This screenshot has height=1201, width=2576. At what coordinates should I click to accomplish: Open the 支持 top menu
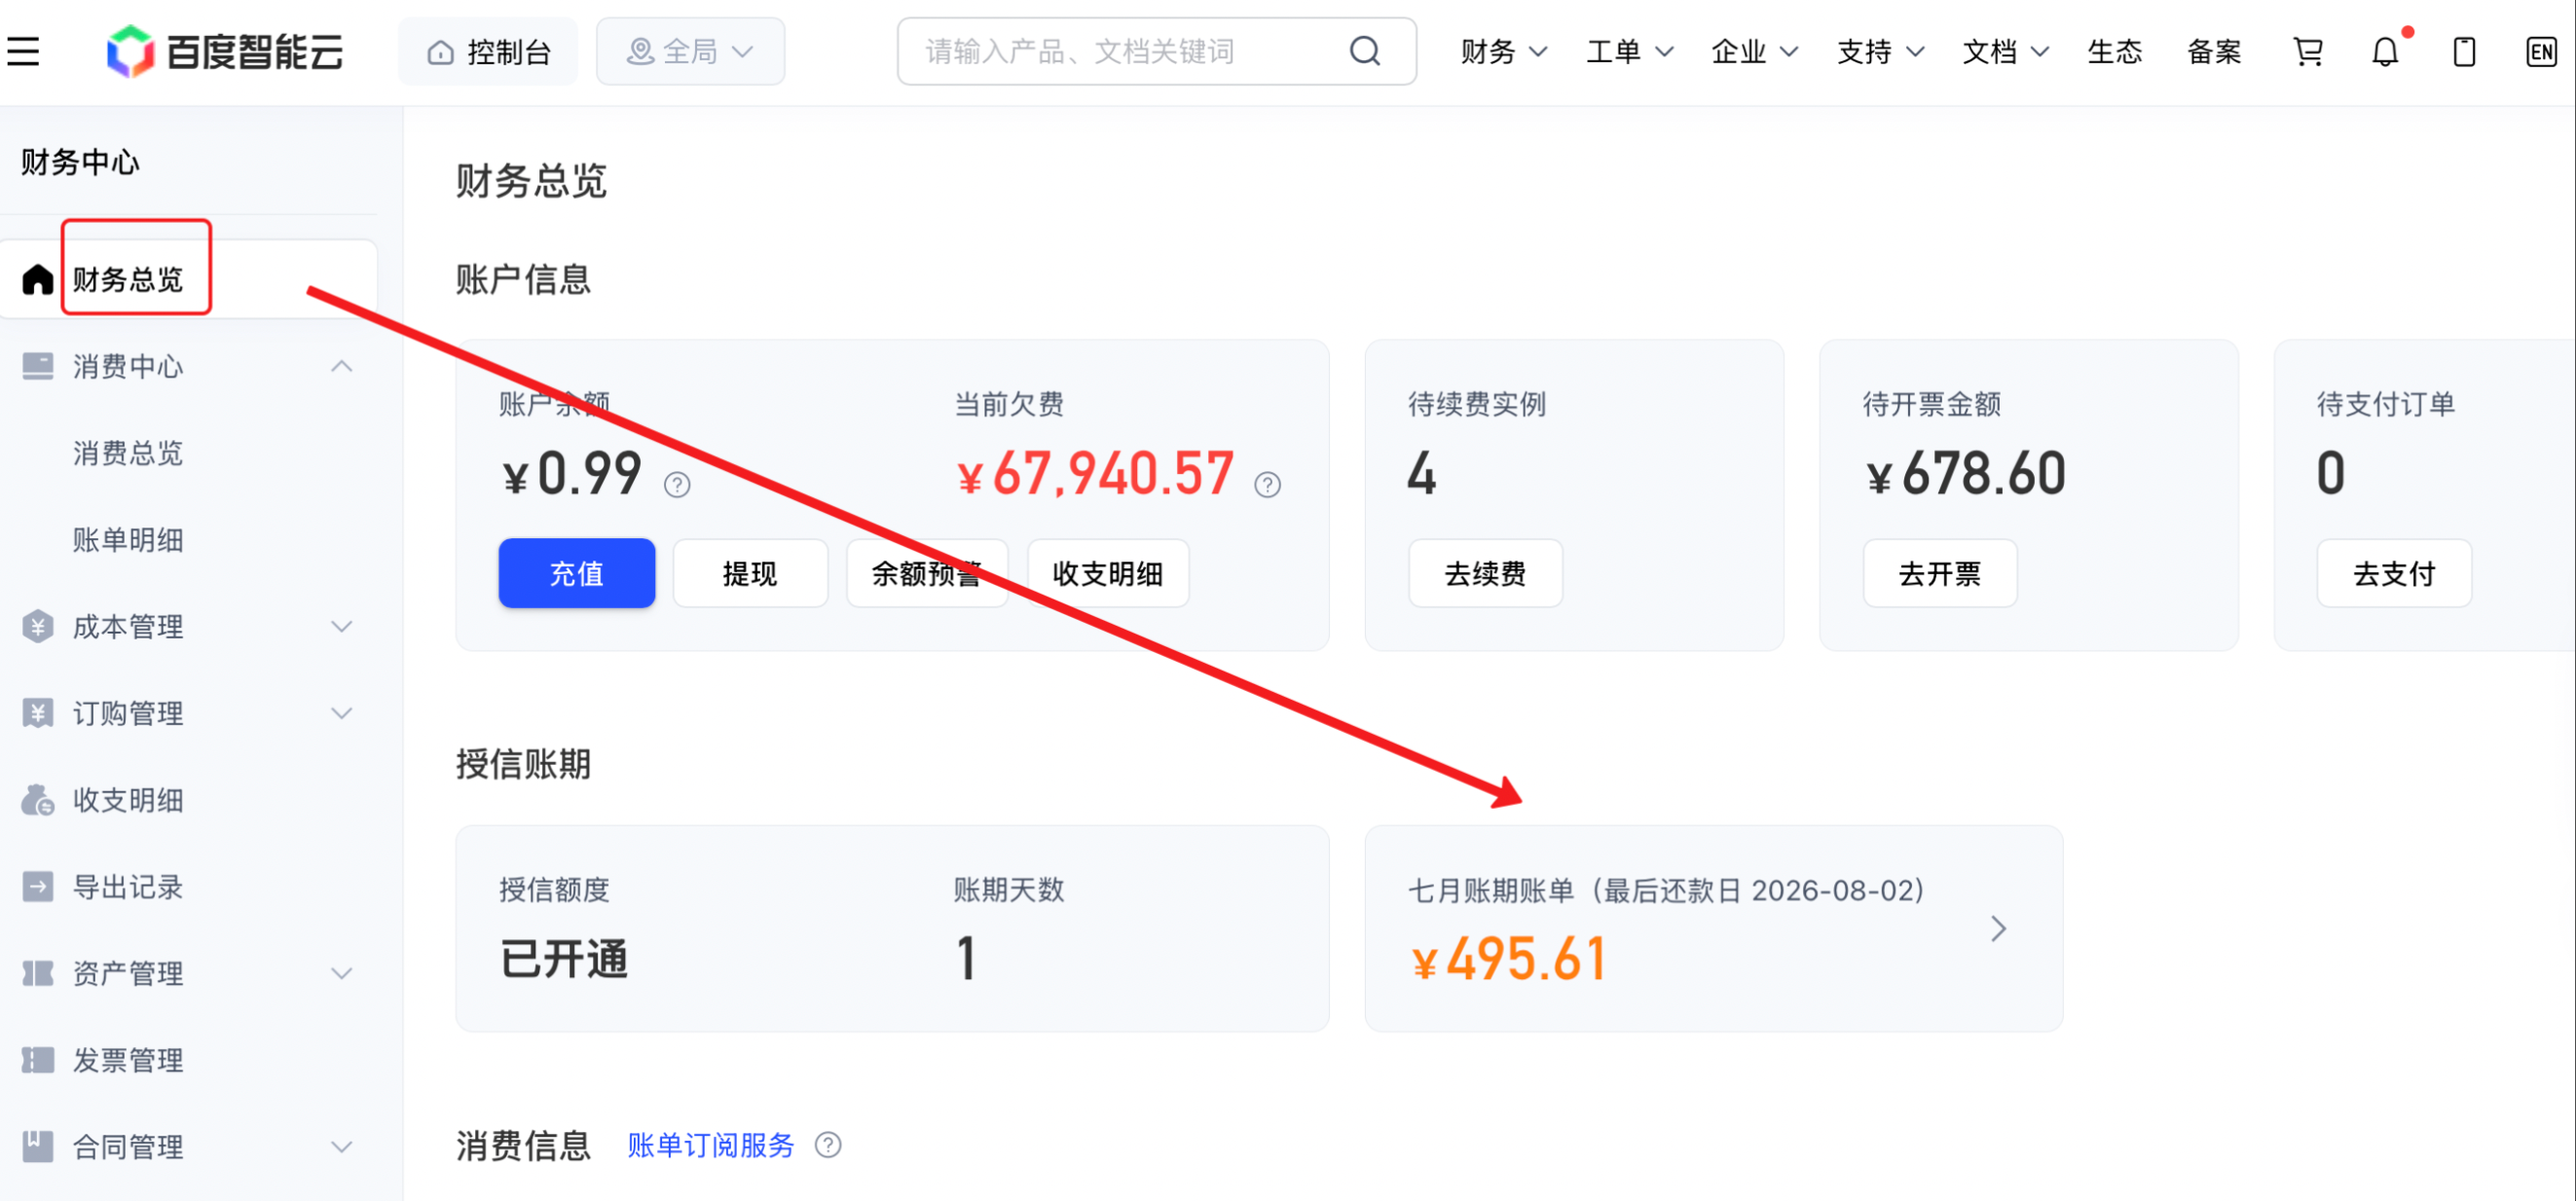coord(1880,51)
